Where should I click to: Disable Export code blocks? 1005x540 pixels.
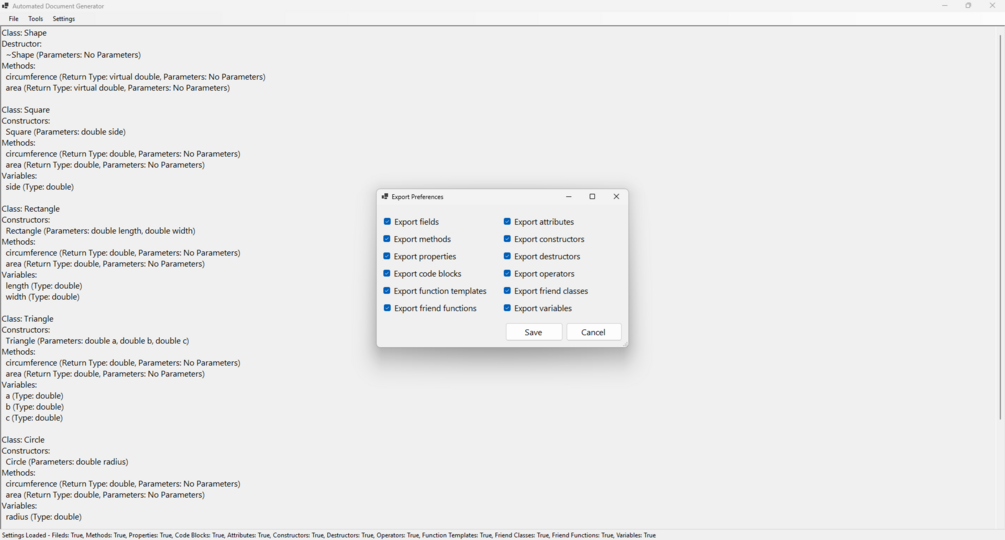click(x=387, y=274)
